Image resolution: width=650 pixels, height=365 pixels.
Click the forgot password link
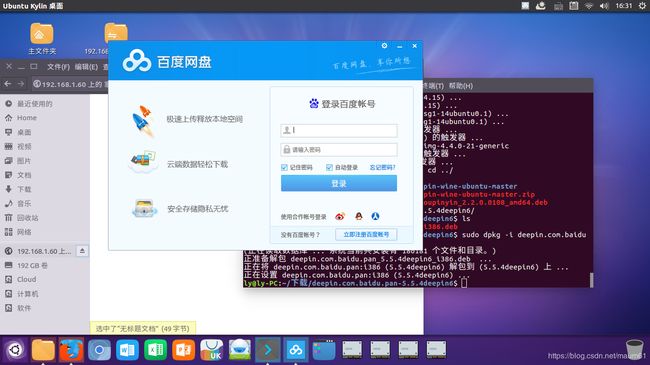(382, 168)
